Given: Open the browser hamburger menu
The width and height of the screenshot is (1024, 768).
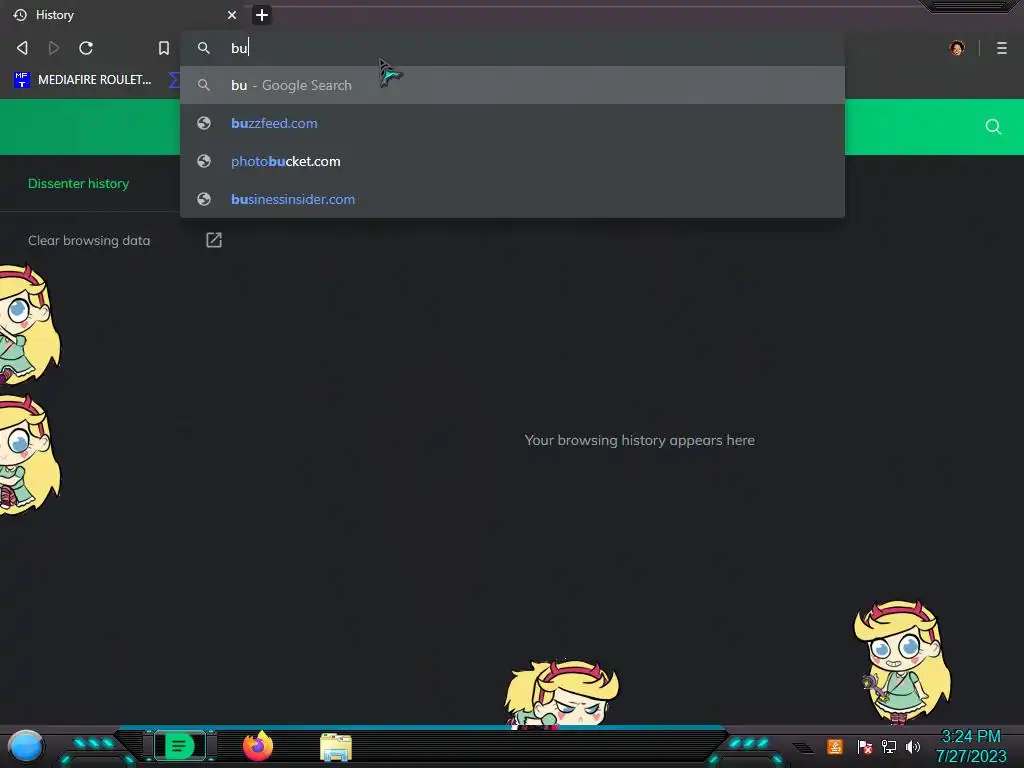Looking at the screenshot, I should click(1002, 48).
